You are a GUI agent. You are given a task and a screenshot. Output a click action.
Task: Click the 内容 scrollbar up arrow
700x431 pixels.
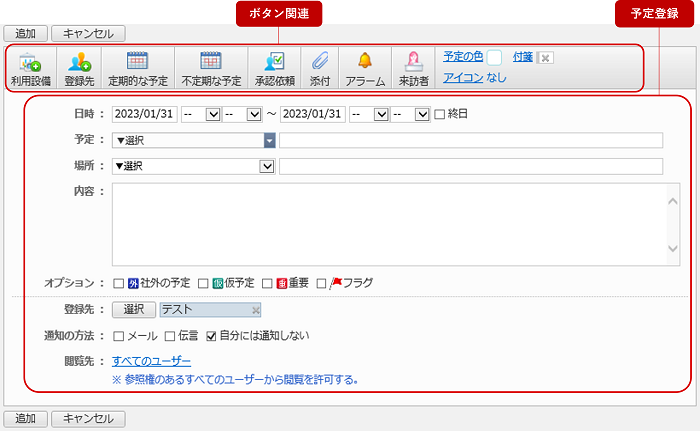click(x=673, y=201)
